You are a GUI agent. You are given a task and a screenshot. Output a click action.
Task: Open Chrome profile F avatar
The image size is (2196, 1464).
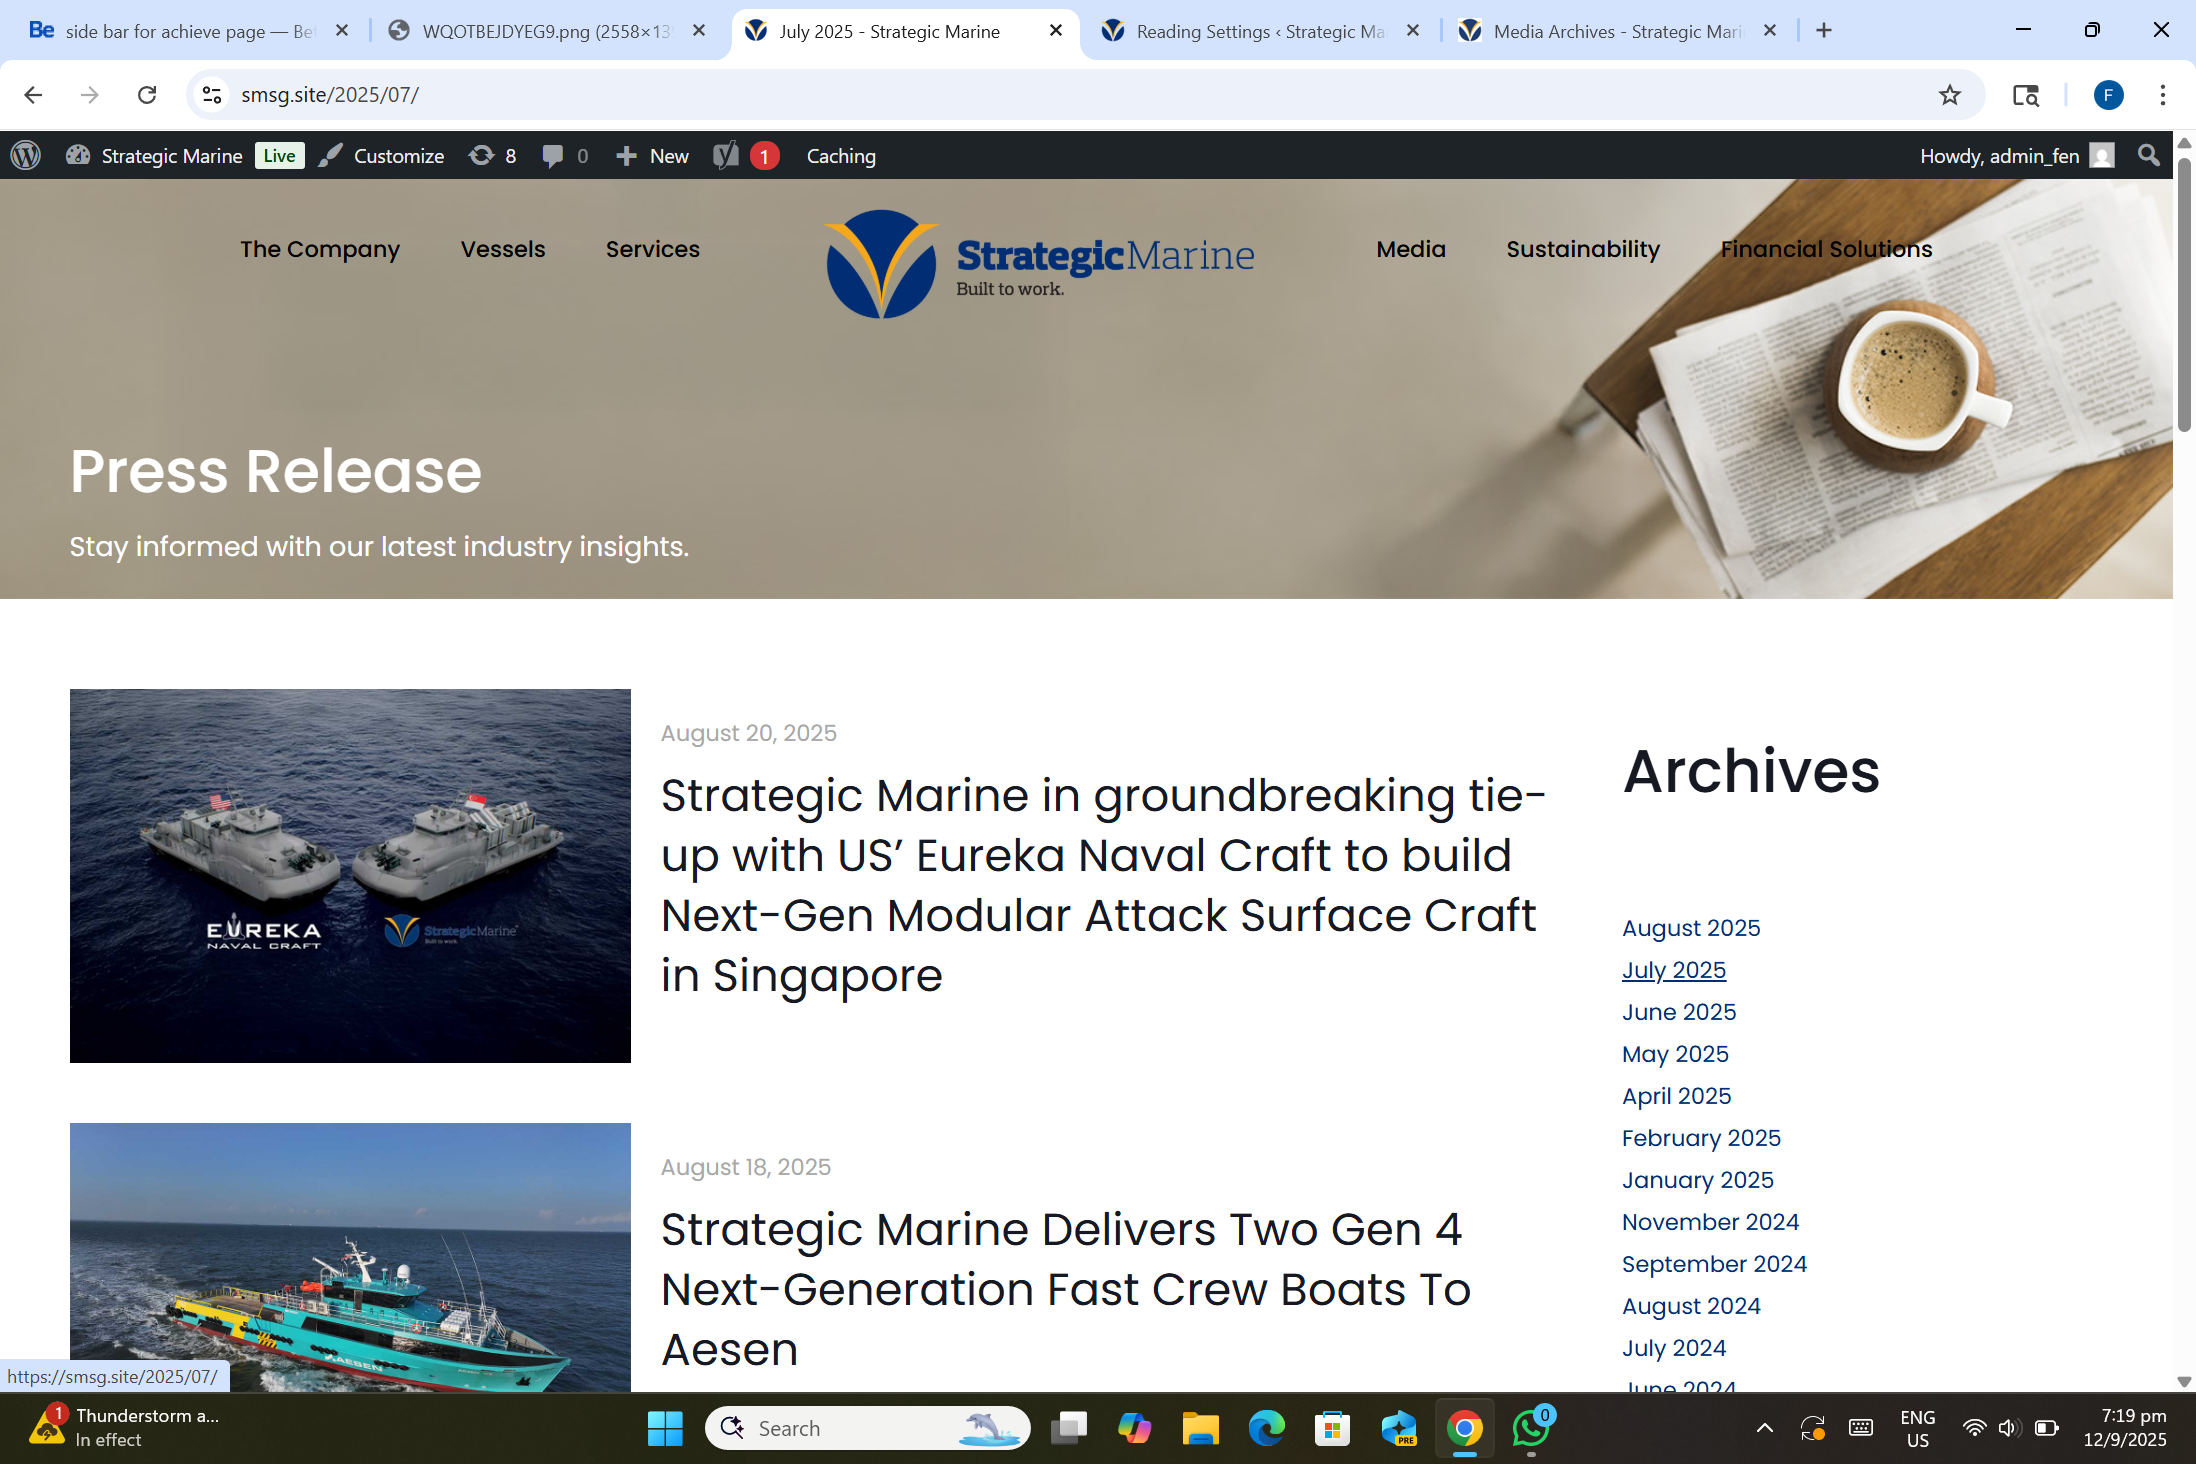(x=2108, y=95)
